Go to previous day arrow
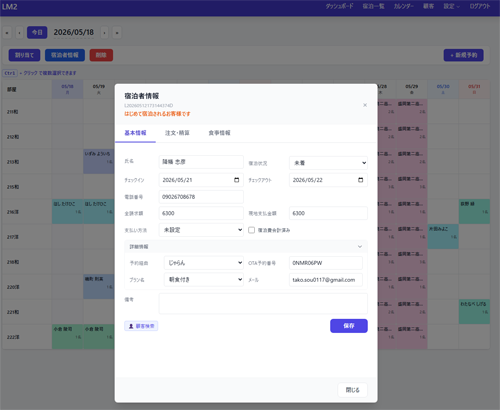The height and width of the screenshot is (410, 500). click(19, 33)
